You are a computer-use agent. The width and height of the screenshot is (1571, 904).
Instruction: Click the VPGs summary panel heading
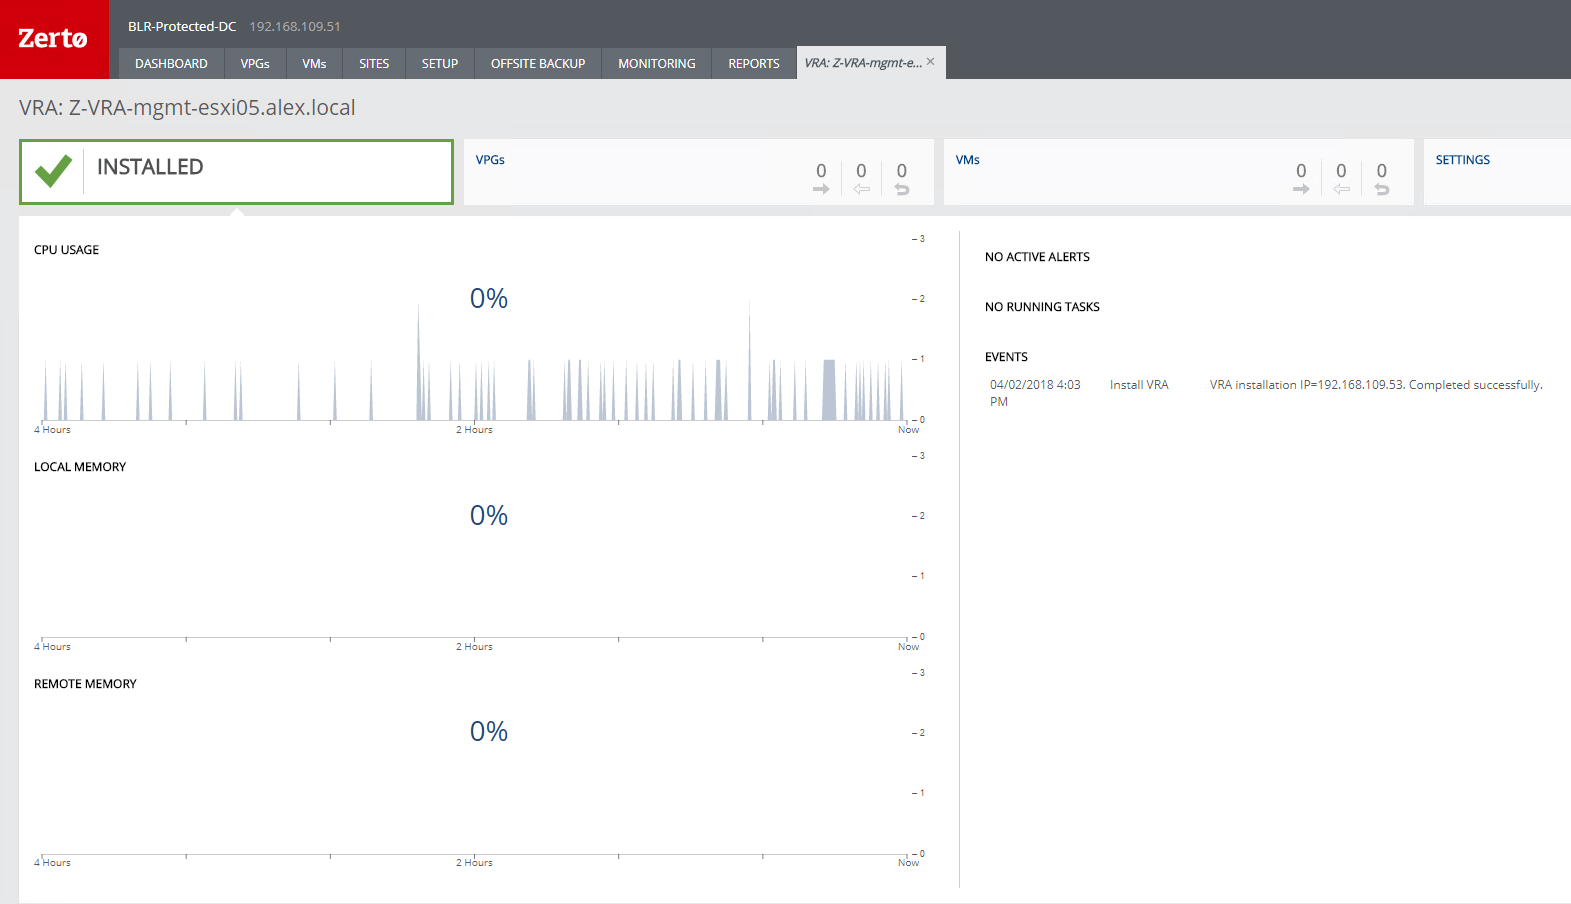[x=490, y=160]
